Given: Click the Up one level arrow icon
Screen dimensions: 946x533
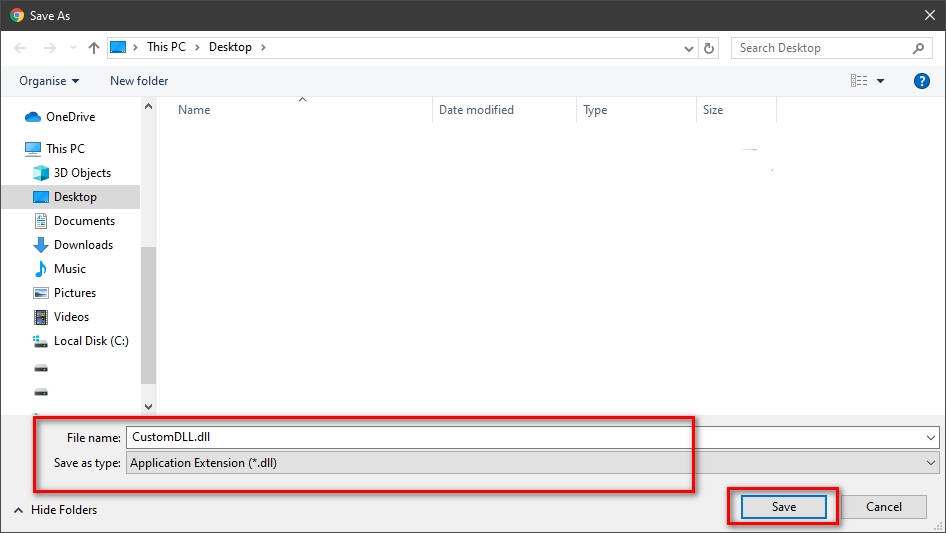Looking at the screenshot, I should tap(94, 47).
